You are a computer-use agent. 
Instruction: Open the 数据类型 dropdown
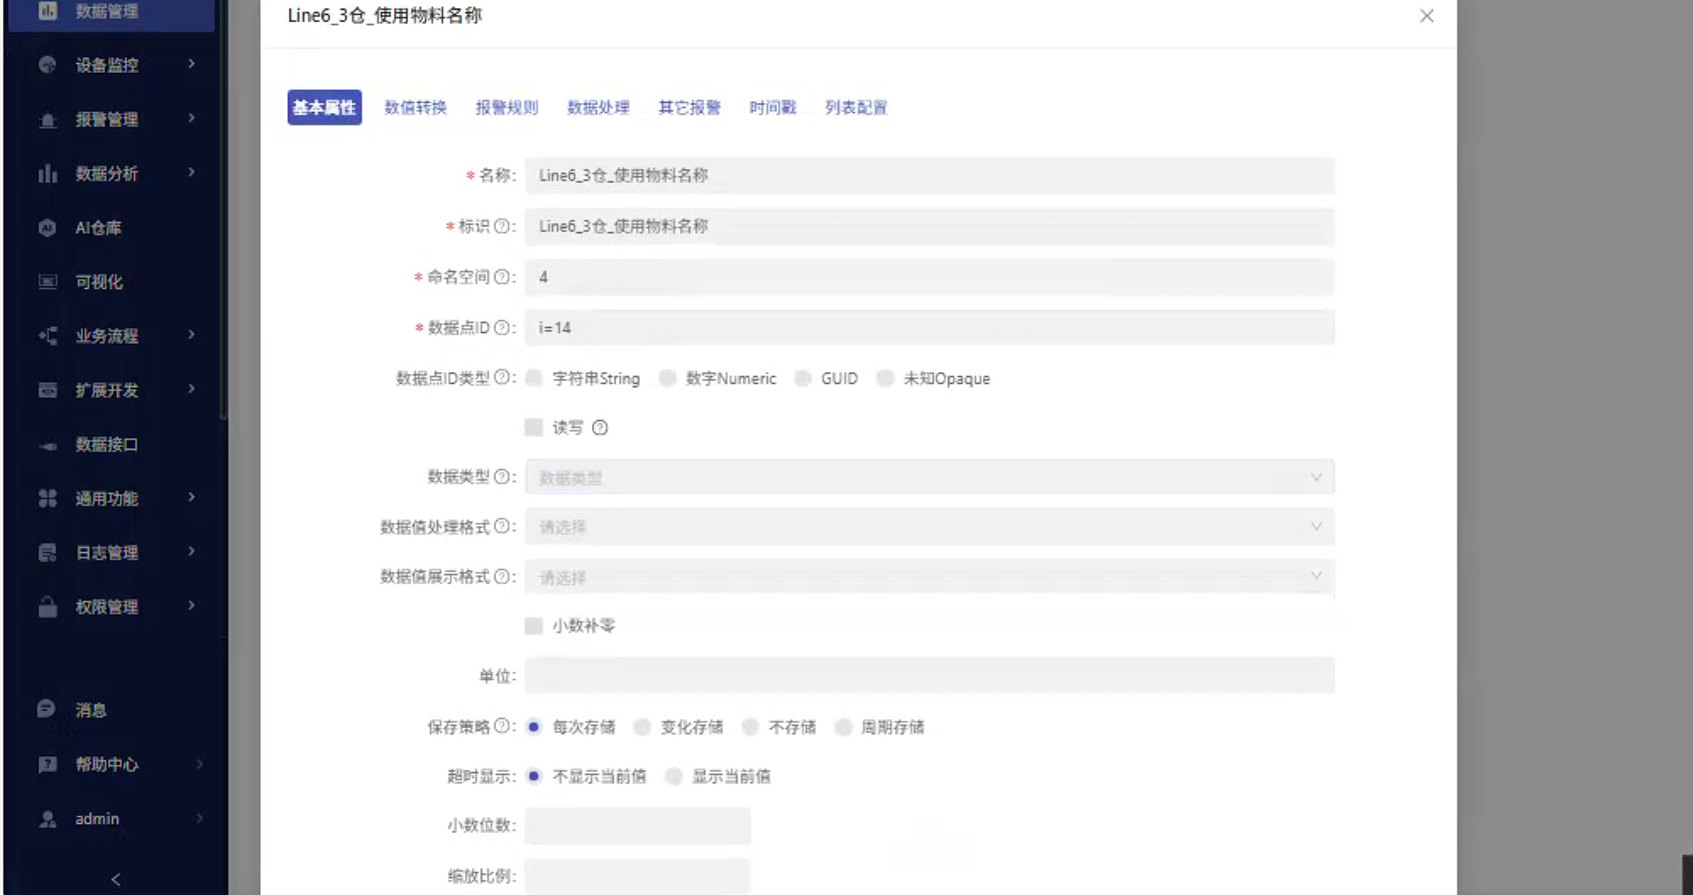click(x=928, y=478)
